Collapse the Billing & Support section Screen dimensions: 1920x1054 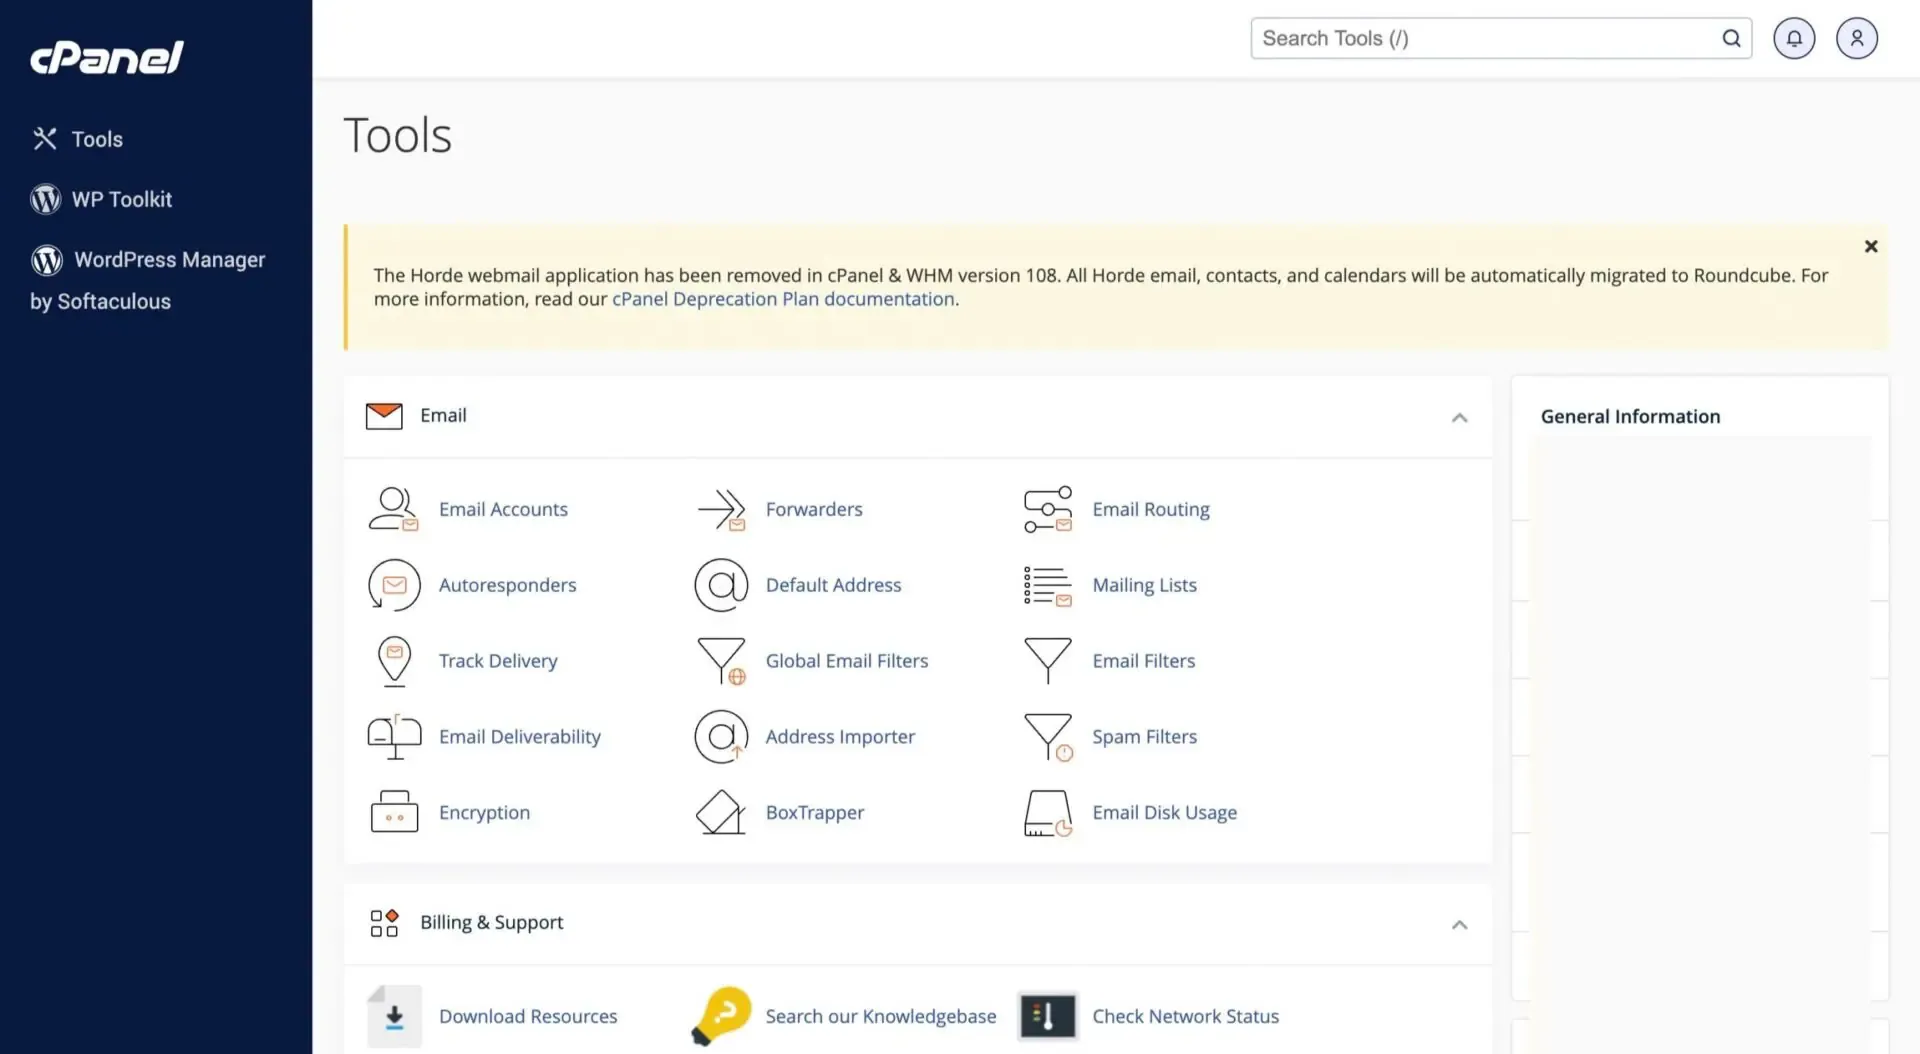1459,924
